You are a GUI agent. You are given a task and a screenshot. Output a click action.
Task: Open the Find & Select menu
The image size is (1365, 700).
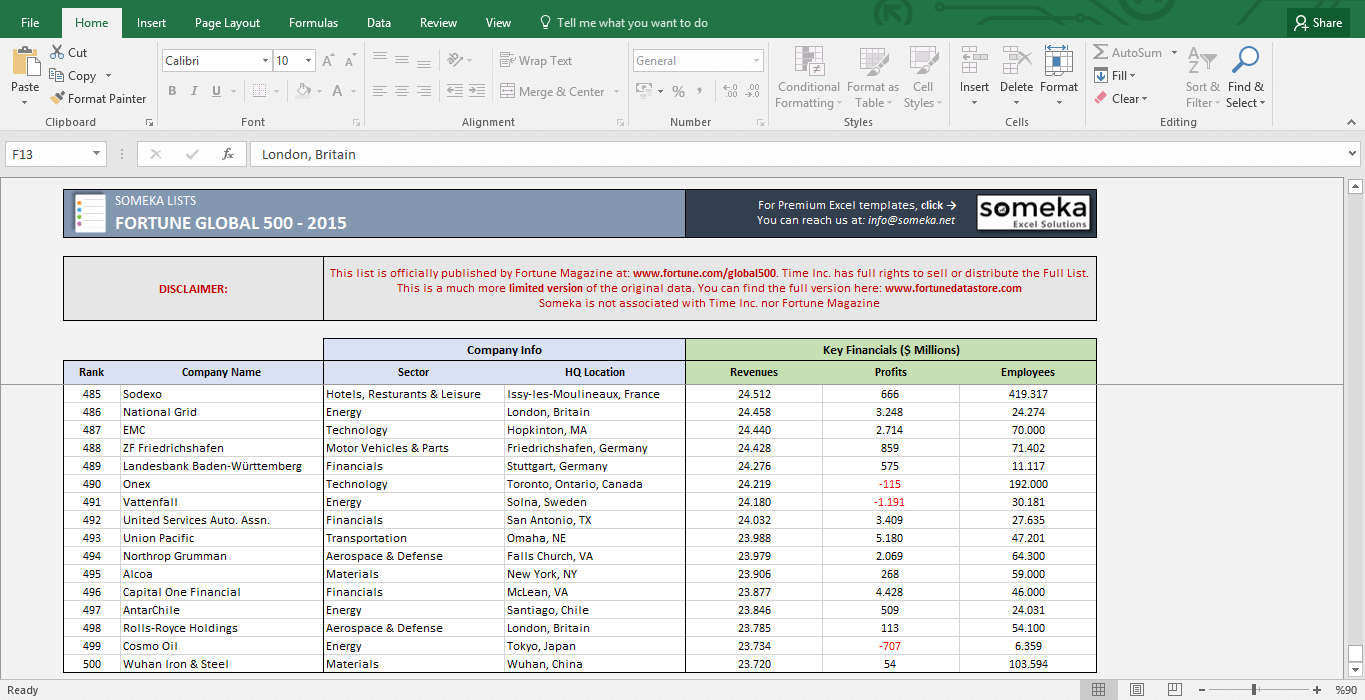pos(1245,77)
